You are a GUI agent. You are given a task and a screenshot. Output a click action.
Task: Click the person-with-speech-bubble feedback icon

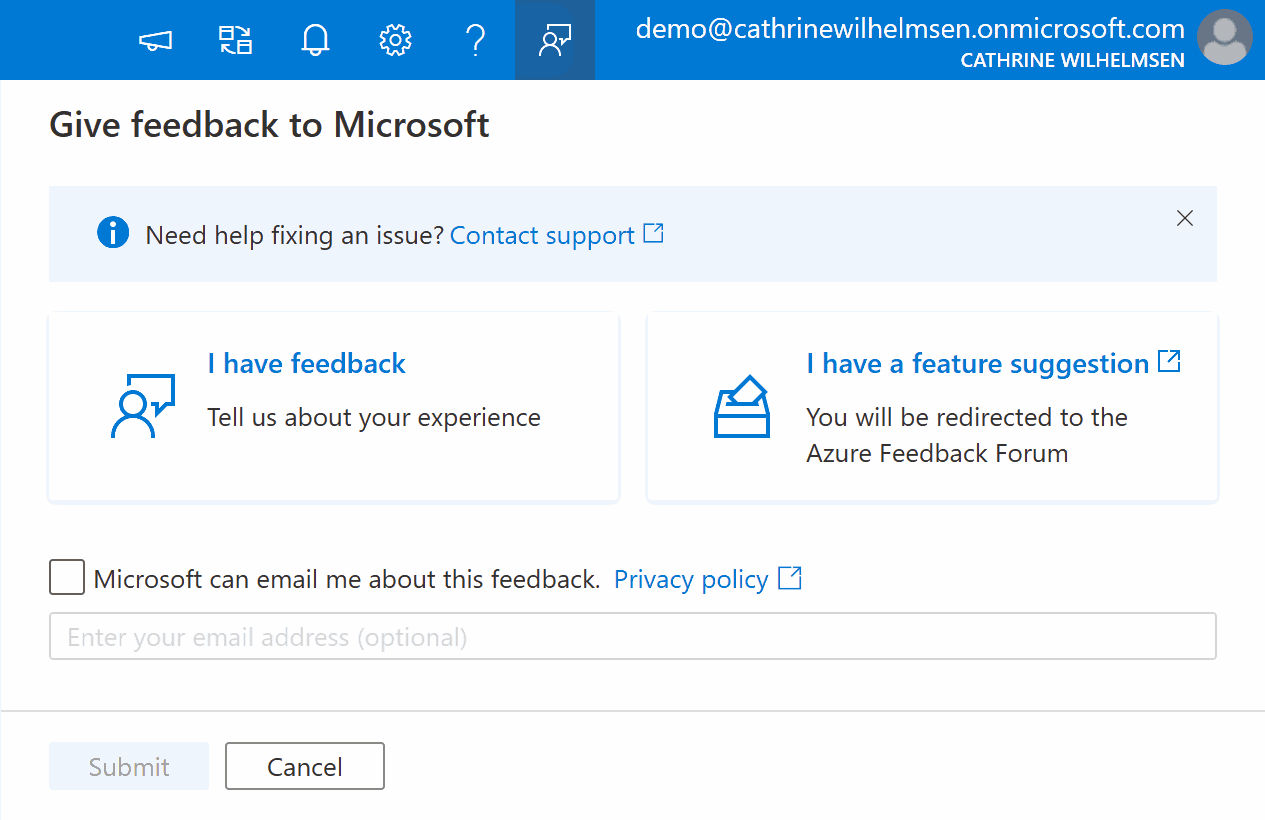pos(142,406)
